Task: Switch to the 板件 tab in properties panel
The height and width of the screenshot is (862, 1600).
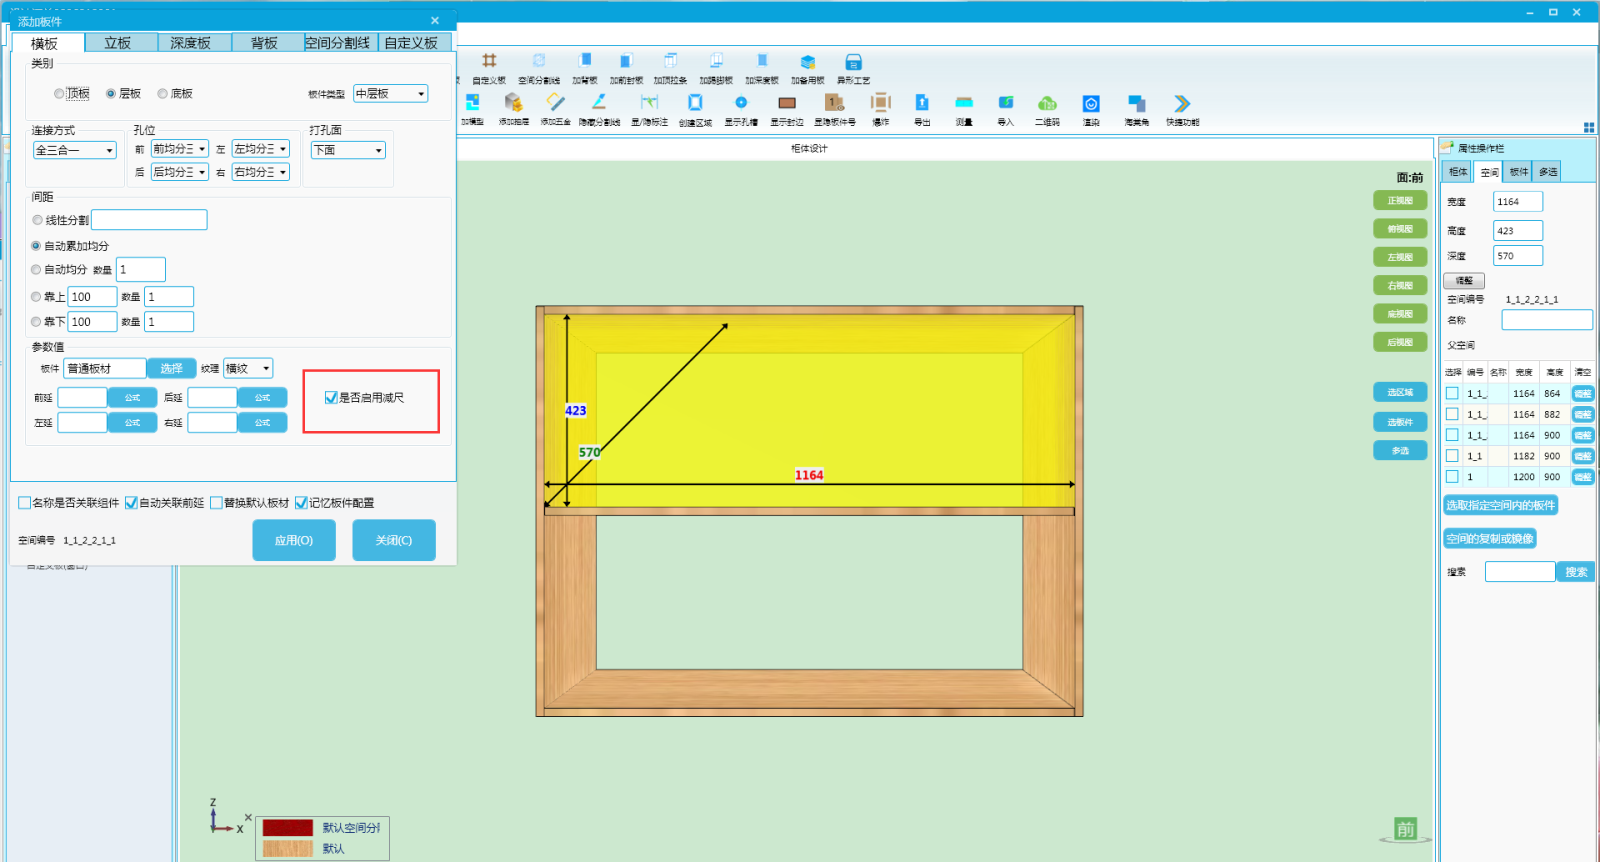Action: click(x=1518, y=172)
